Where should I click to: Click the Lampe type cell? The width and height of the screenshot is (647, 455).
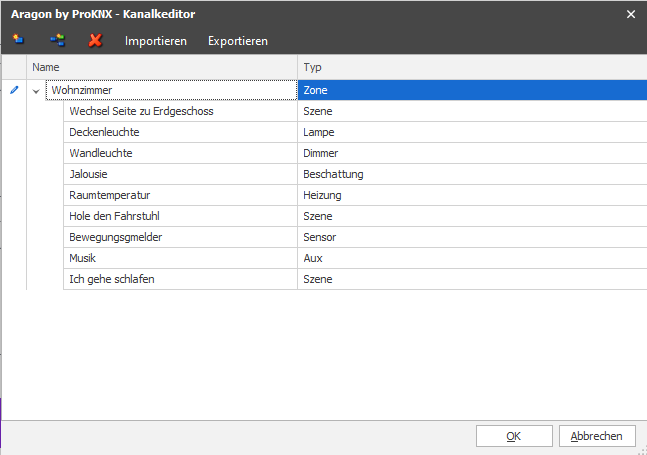pyautogui.click(x=472, y=132)
